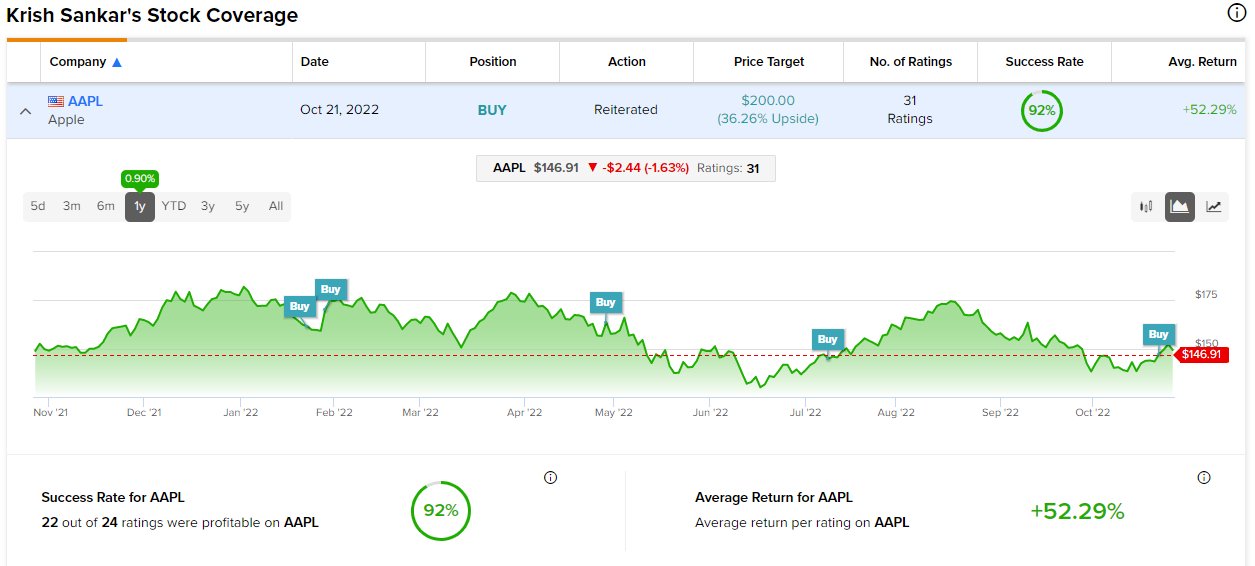This screenshot has height=566, width=1255.
Task: Click the red $146.91 price label on the chart
Action: tap(1201, 355)
